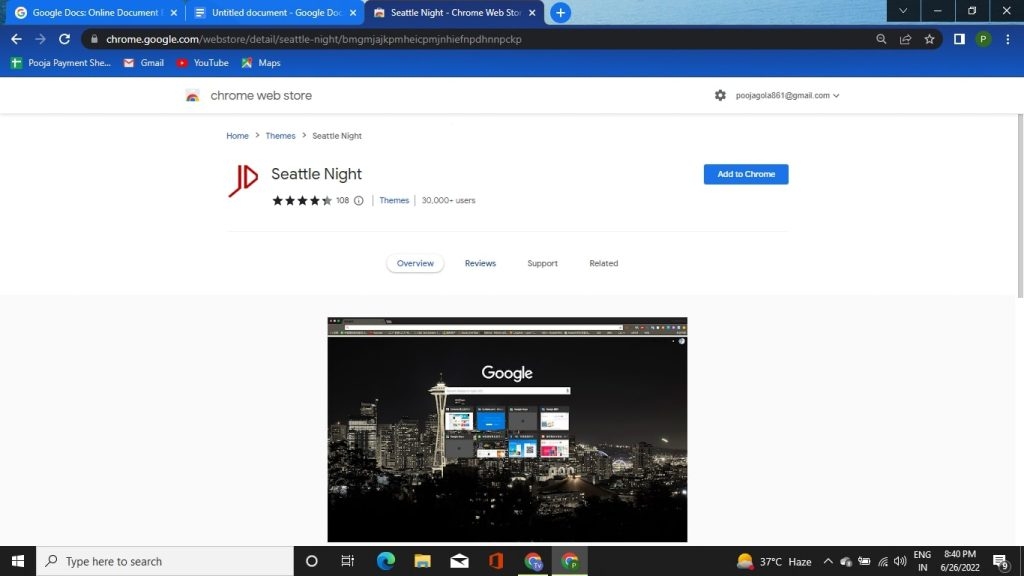The height and width of the screenshot is (576, 1024).
Task: Go forward using the browser forward arrow
Action: (x=40, y=39)
